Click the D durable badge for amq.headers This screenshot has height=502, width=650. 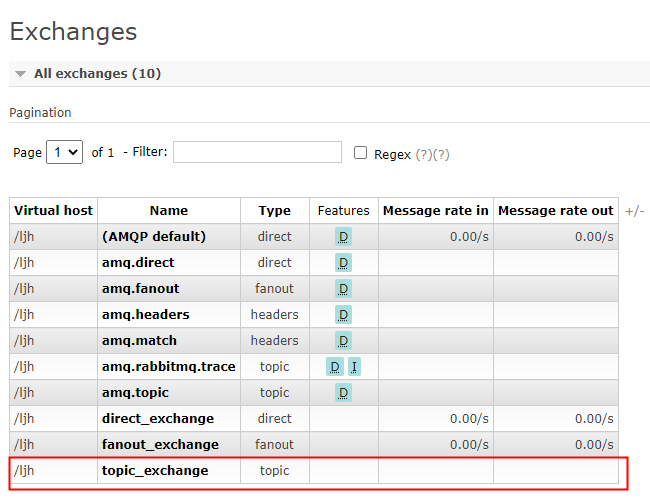coord(343,315)
